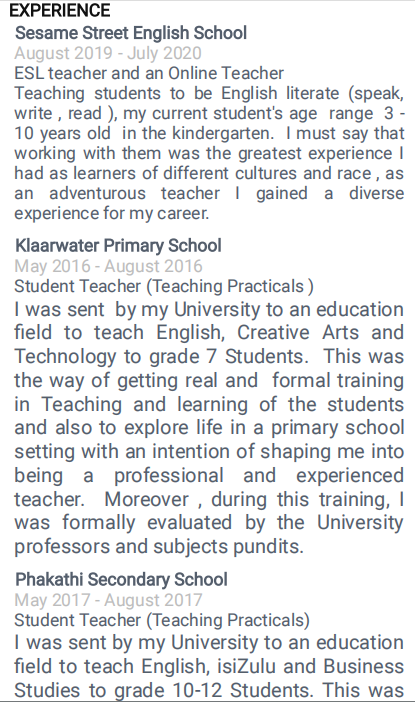This screenshot has width=415, height=702.
Task: Click the Student Teacher (Teaching Practicals ) line under Klaarwater
Action: pos(164,286)
